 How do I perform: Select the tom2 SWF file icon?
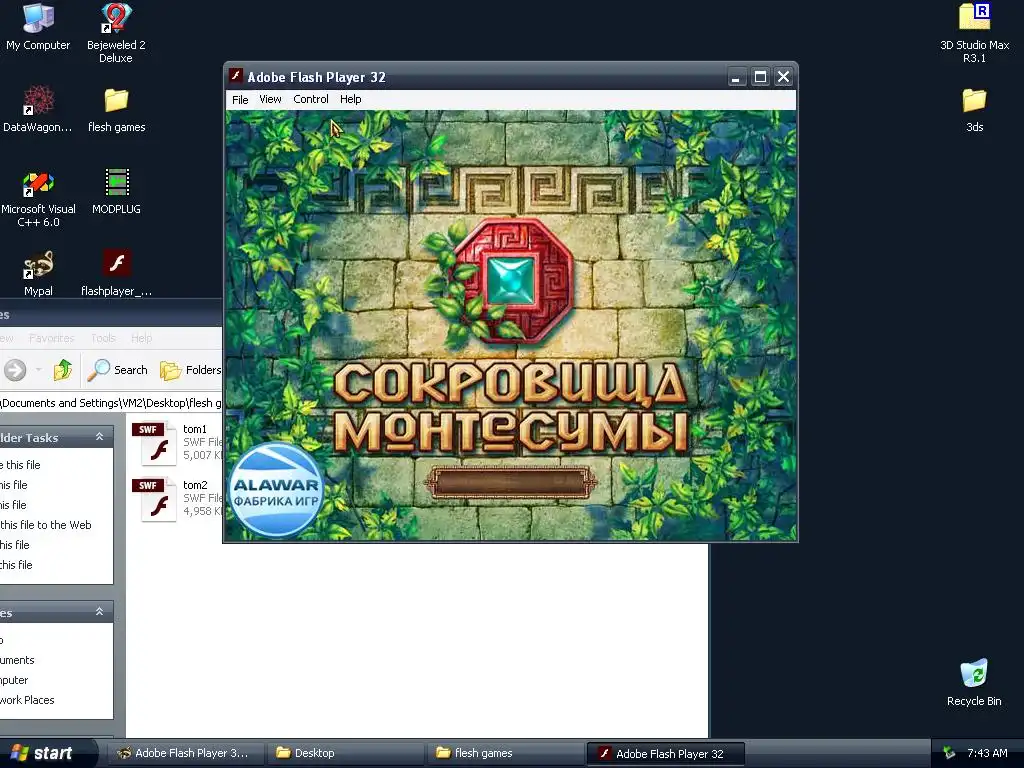tap(155, 499)
